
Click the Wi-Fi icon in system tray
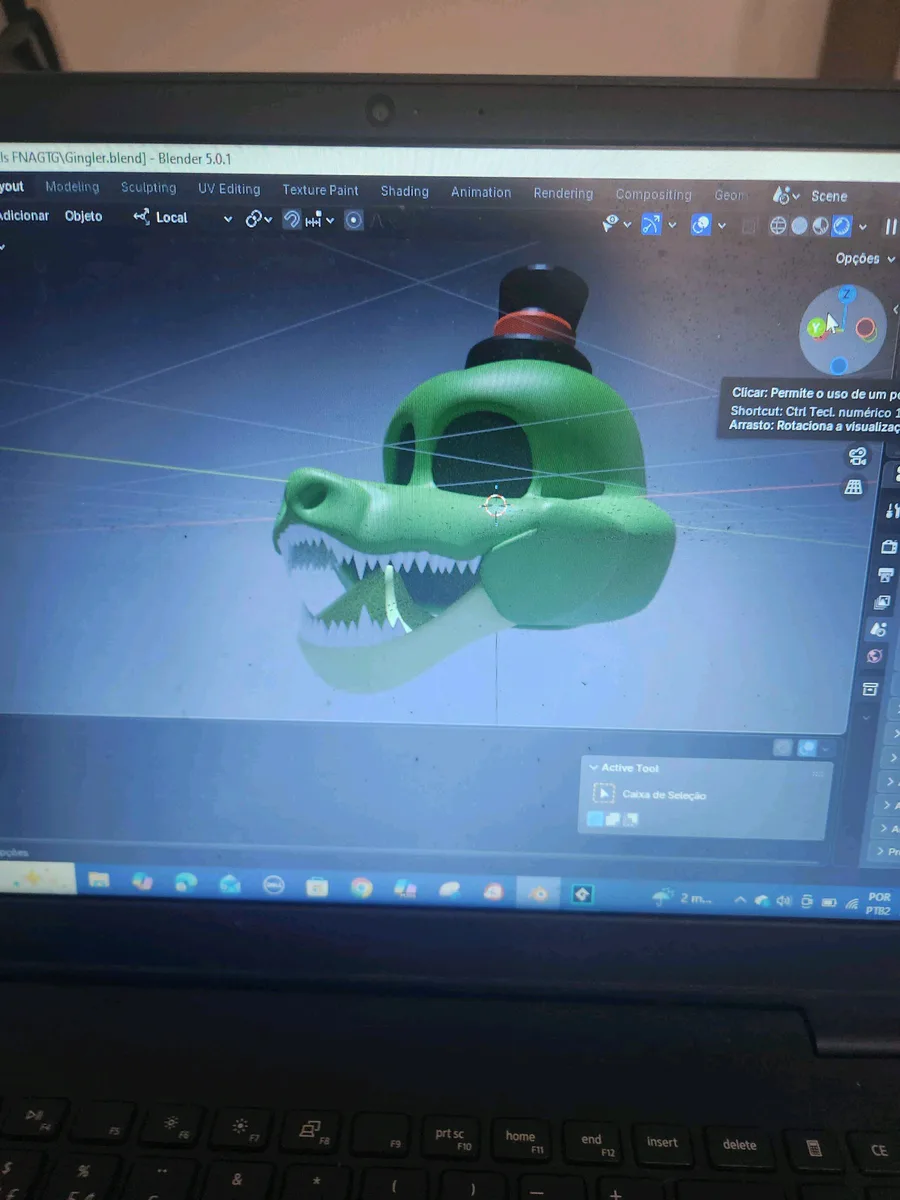coord(852,904)
